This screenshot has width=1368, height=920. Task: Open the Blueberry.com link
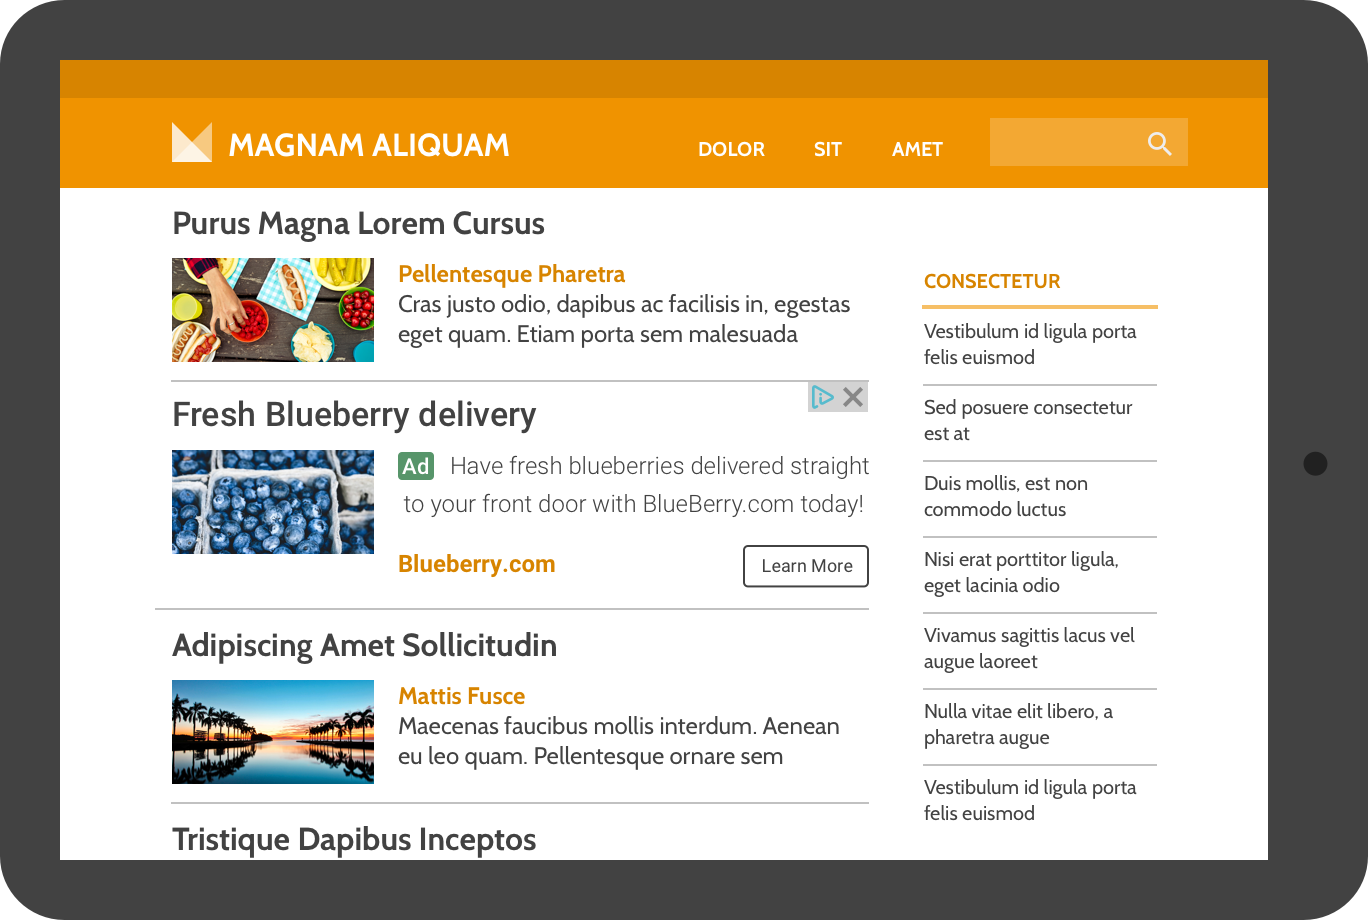(x=477, y=564)
